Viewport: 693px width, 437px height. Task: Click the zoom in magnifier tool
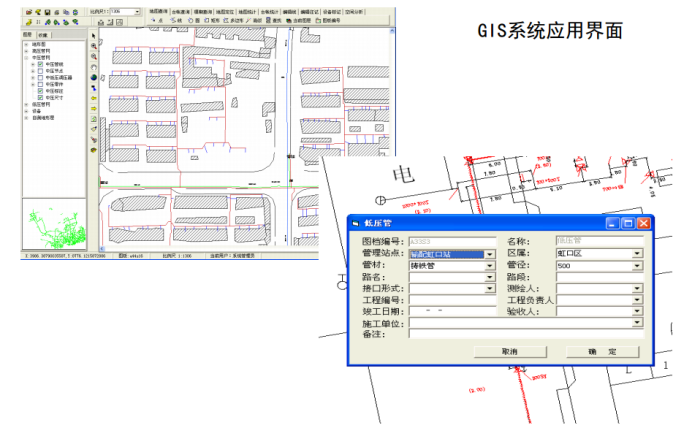[x=93, y=46]
